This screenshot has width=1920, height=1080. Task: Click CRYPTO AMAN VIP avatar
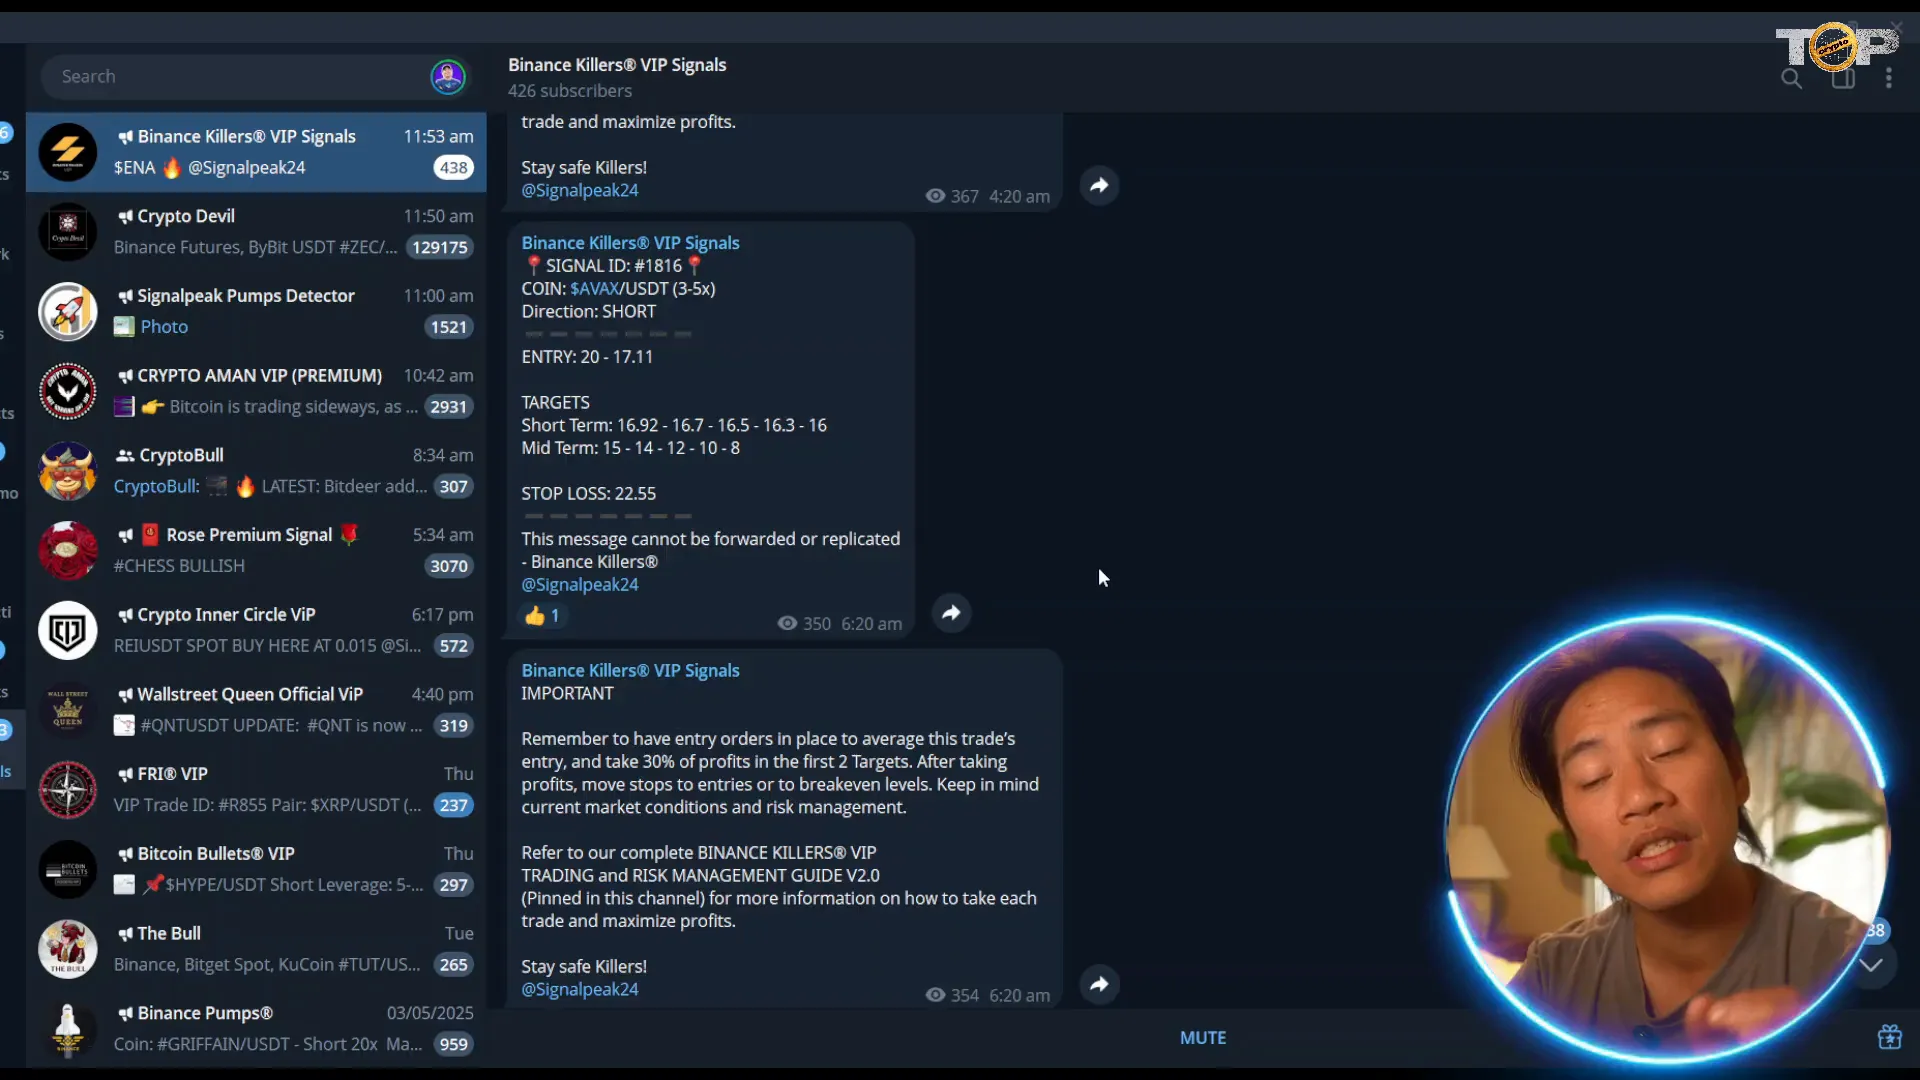click(x=68, y=391)
